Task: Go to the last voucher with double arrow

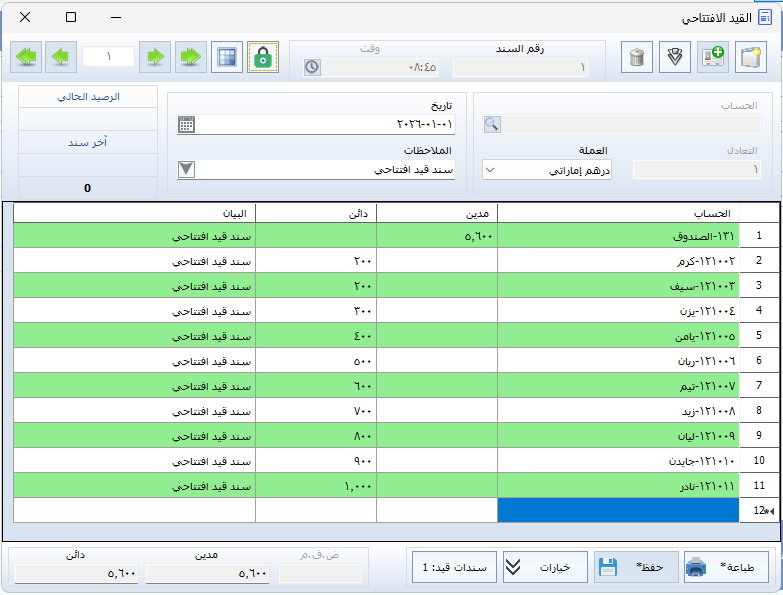Action: 28,57
